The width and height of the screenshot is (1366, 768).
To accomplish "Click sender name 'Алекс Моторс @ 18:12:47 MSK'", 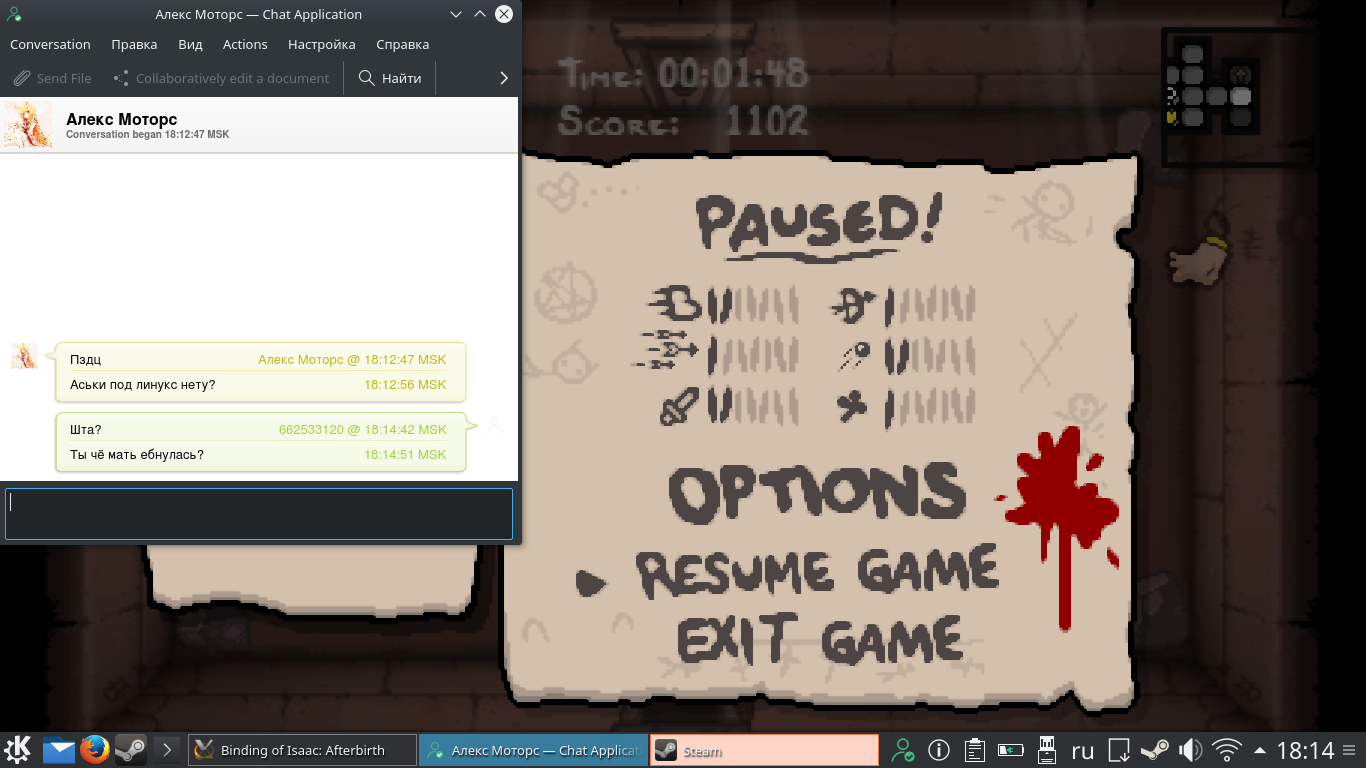I will [352, 360].
